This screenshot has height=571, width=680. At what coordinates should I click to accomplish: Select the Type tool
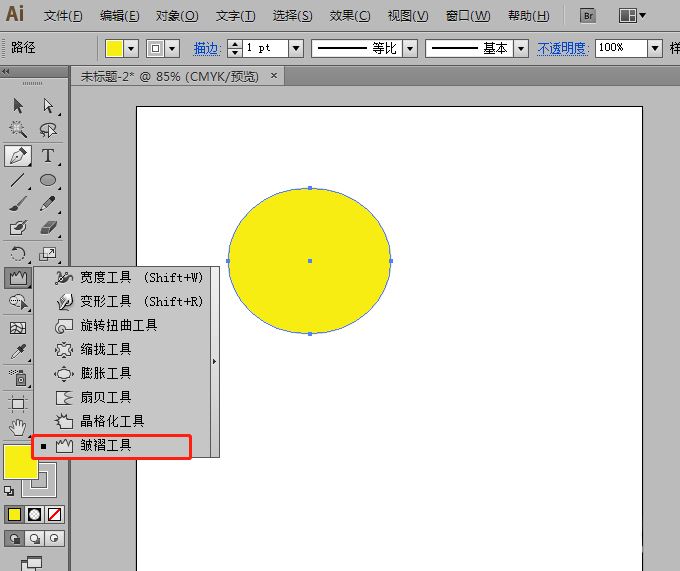(x=48, y=156)
